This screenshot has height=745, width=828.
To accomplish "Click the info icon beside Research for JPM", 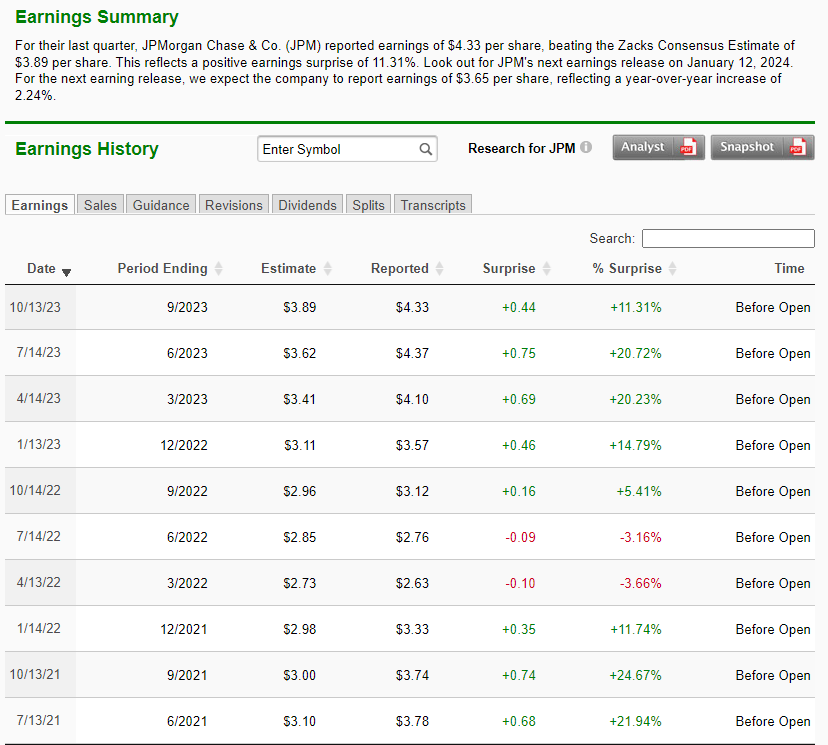I will click(586, 147).
